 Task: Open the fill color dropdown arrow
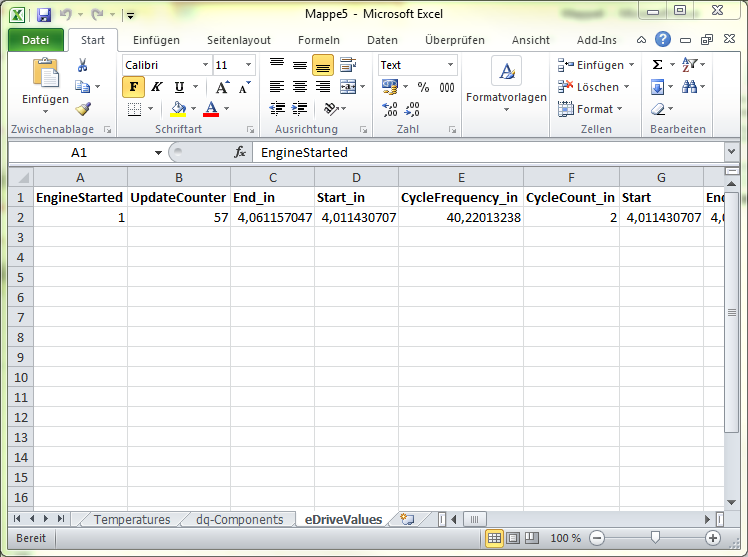pyautogui.click(x=193, y=109)
